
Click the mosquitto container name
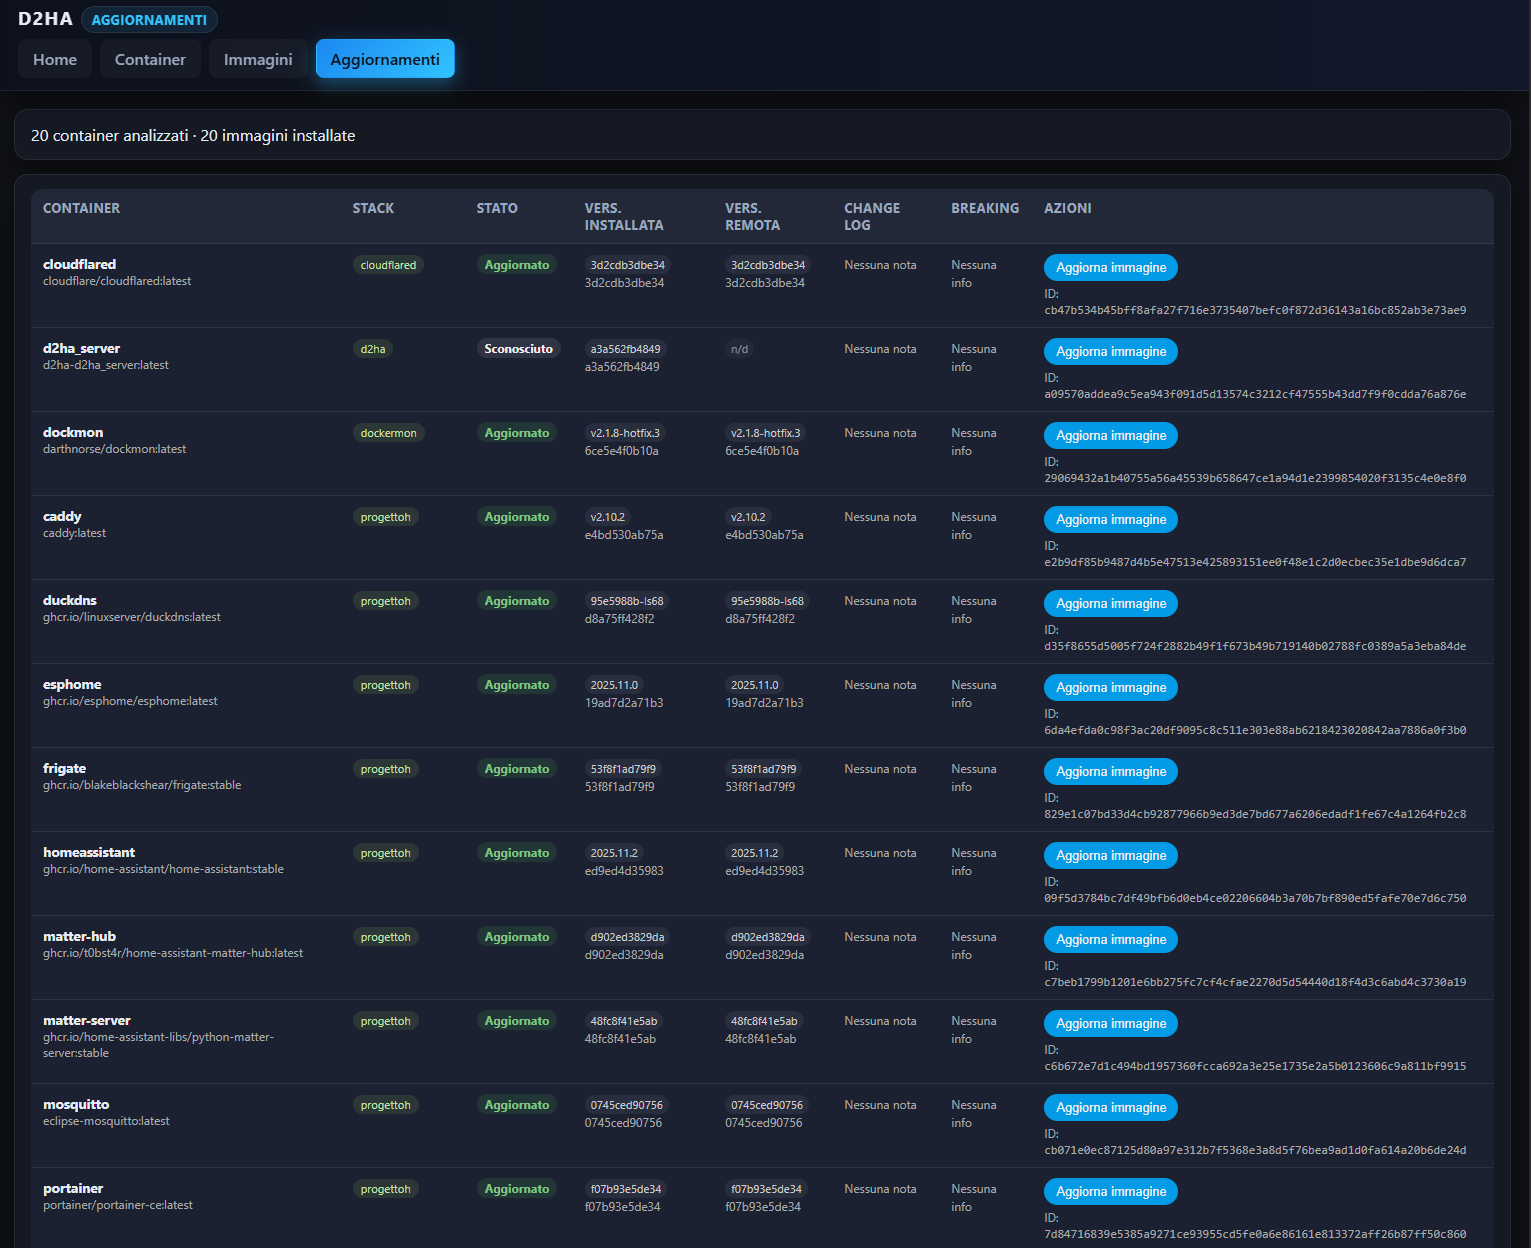pos(76,1104)
